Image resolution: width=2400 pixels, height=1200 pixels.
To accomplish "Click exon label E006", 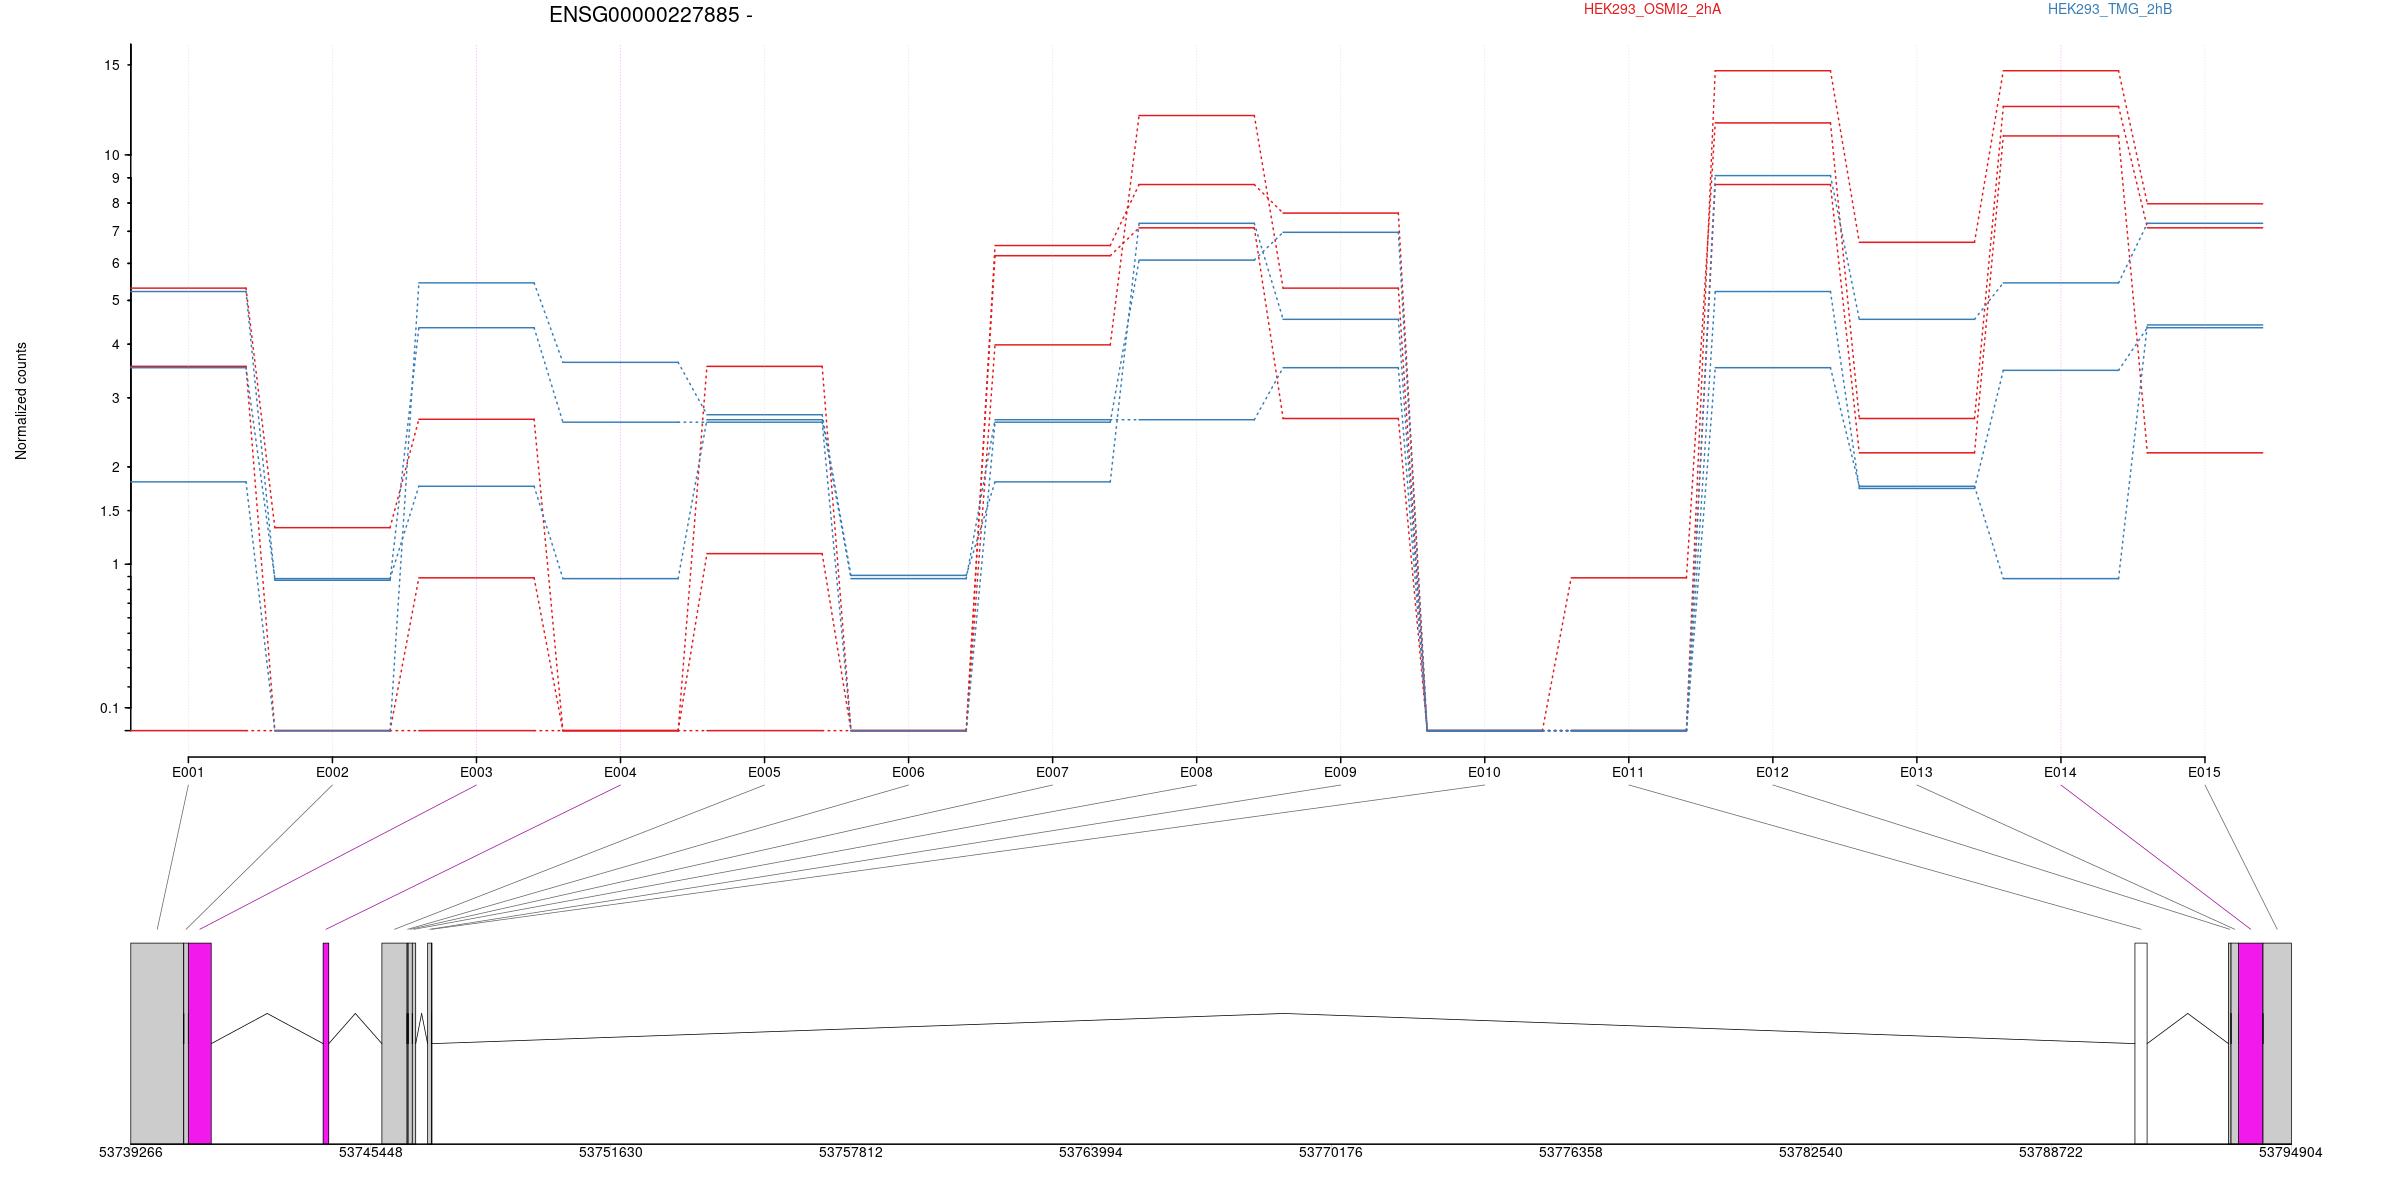I will 908,772.
